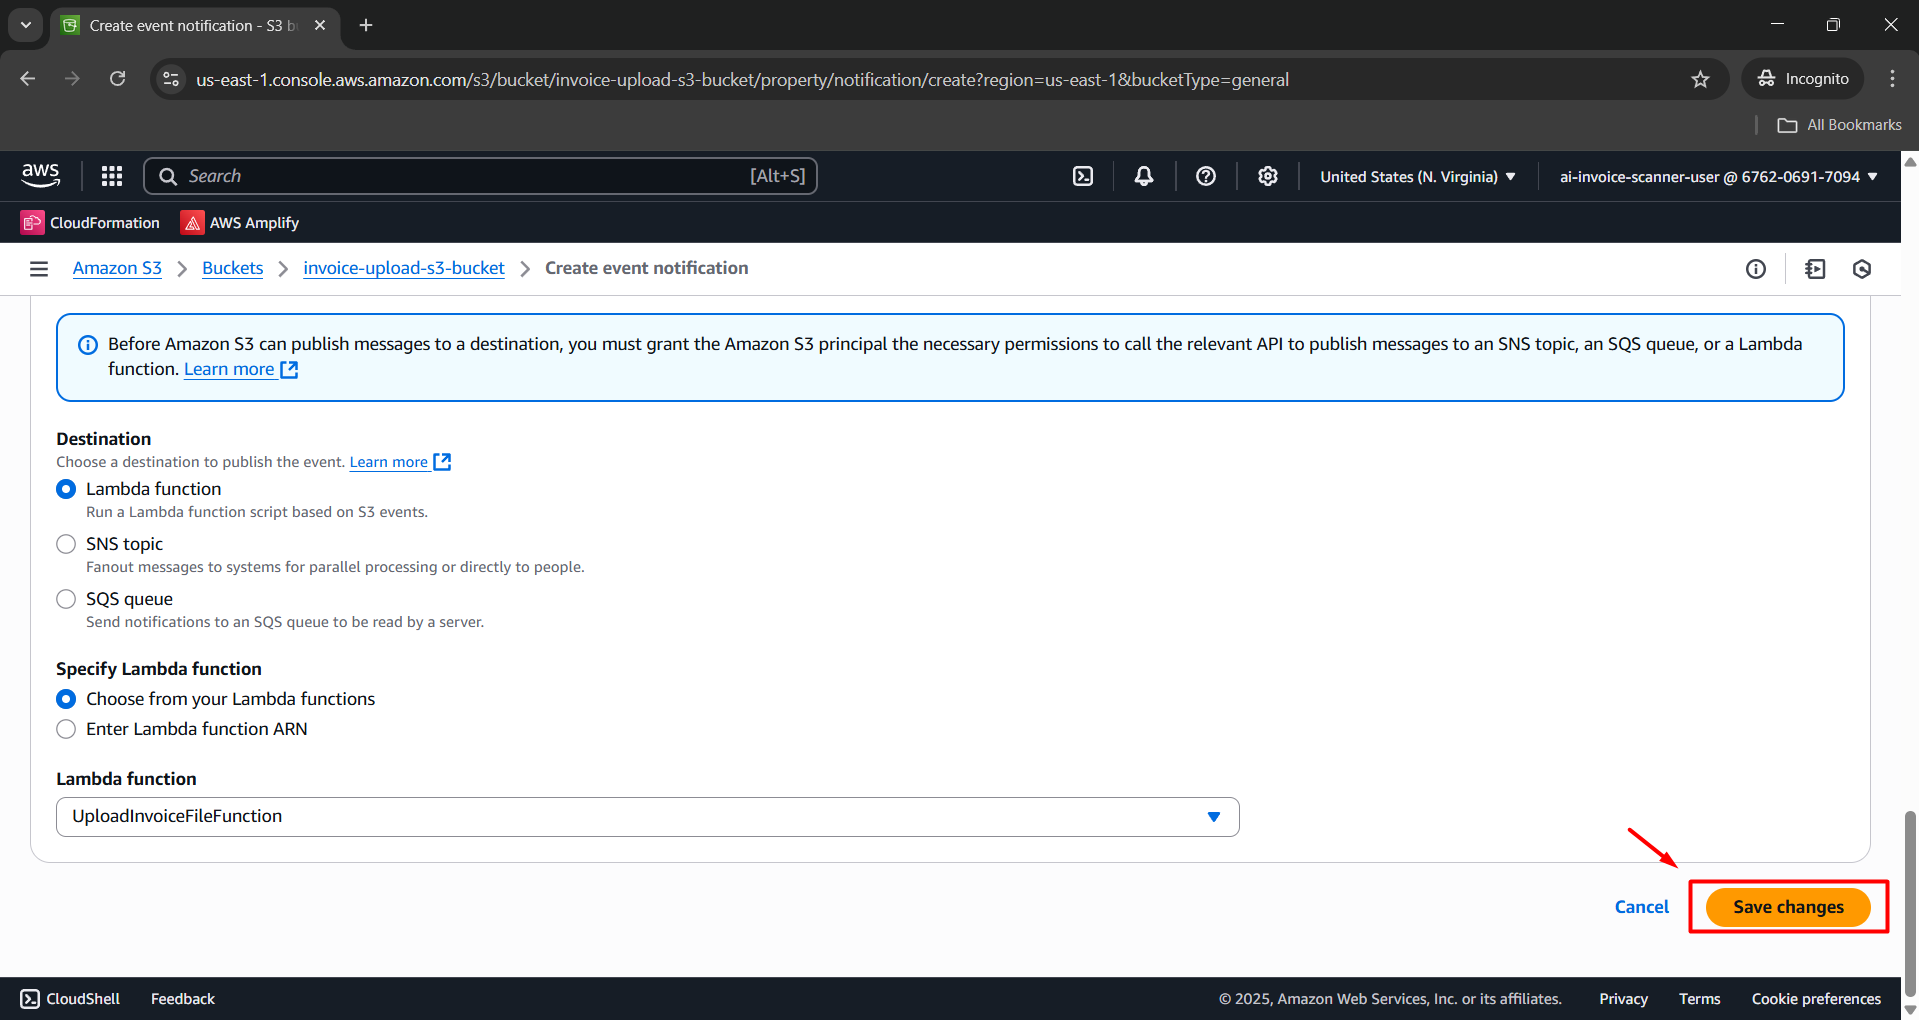Choose Enter Lambda function ARN option
Image resolution: width=1919 pixels, height=1020 pixels.
coord(66,729)
